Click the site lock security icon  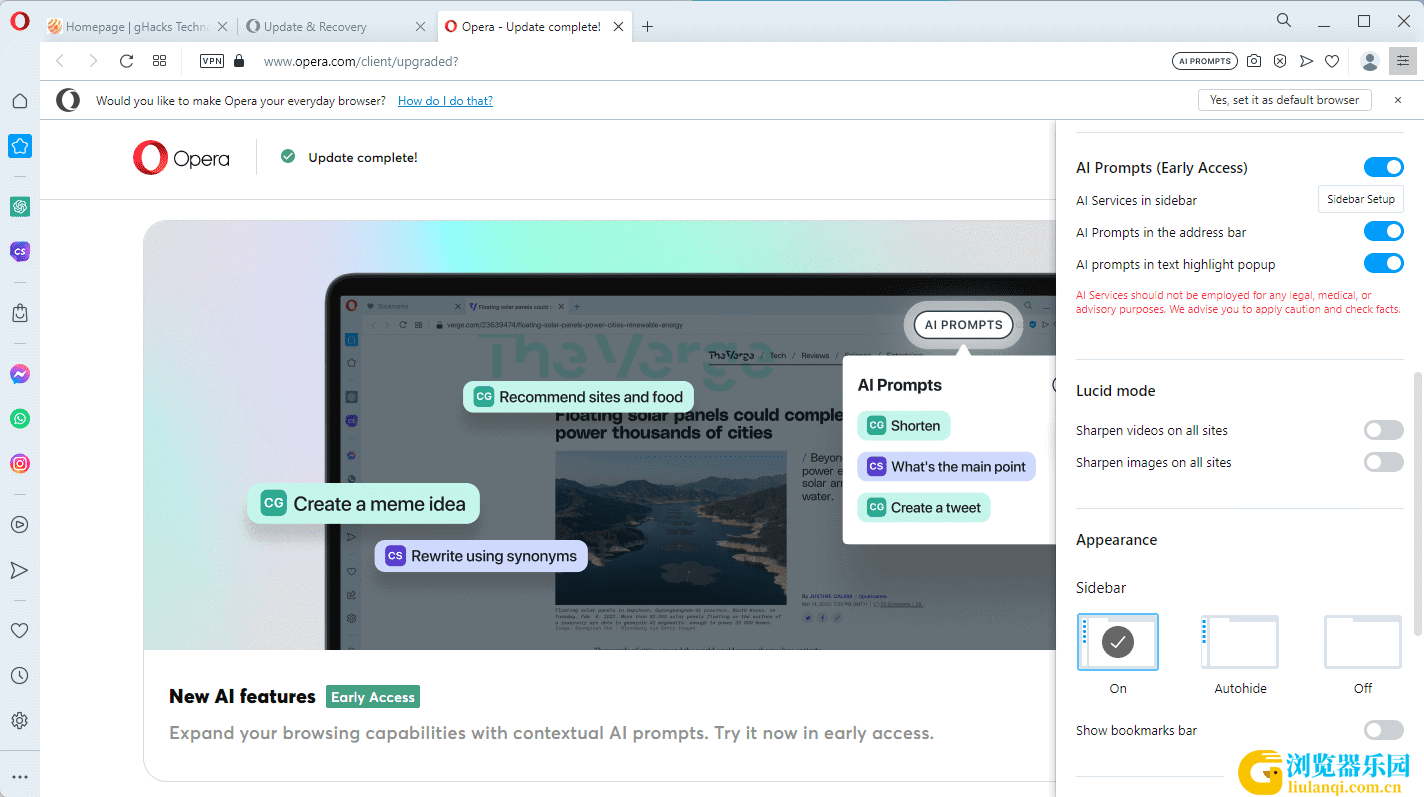(238, 61)
